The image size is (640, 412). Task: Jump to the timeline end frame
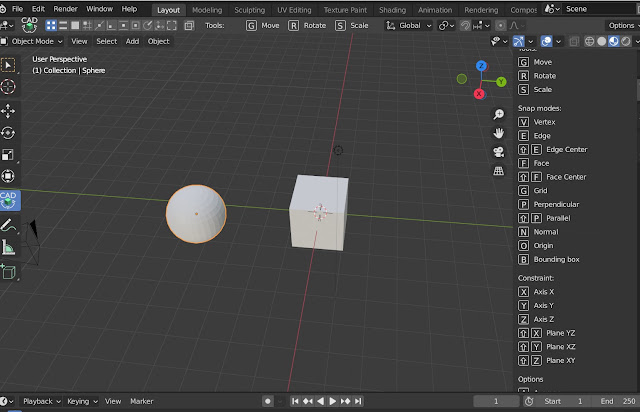tap(358, 401)
